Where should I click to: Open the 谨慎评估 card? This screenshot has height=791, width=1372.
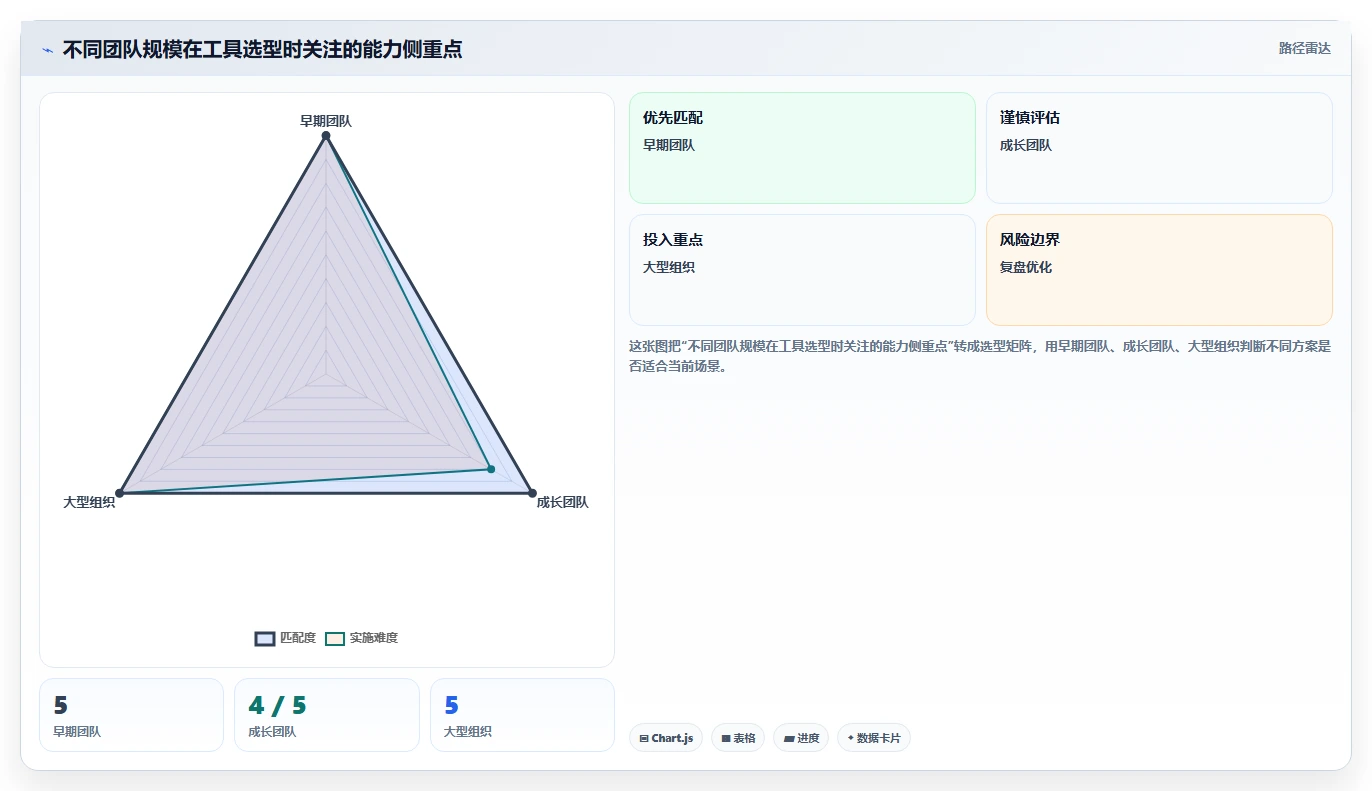click(x=1159, y=148)
